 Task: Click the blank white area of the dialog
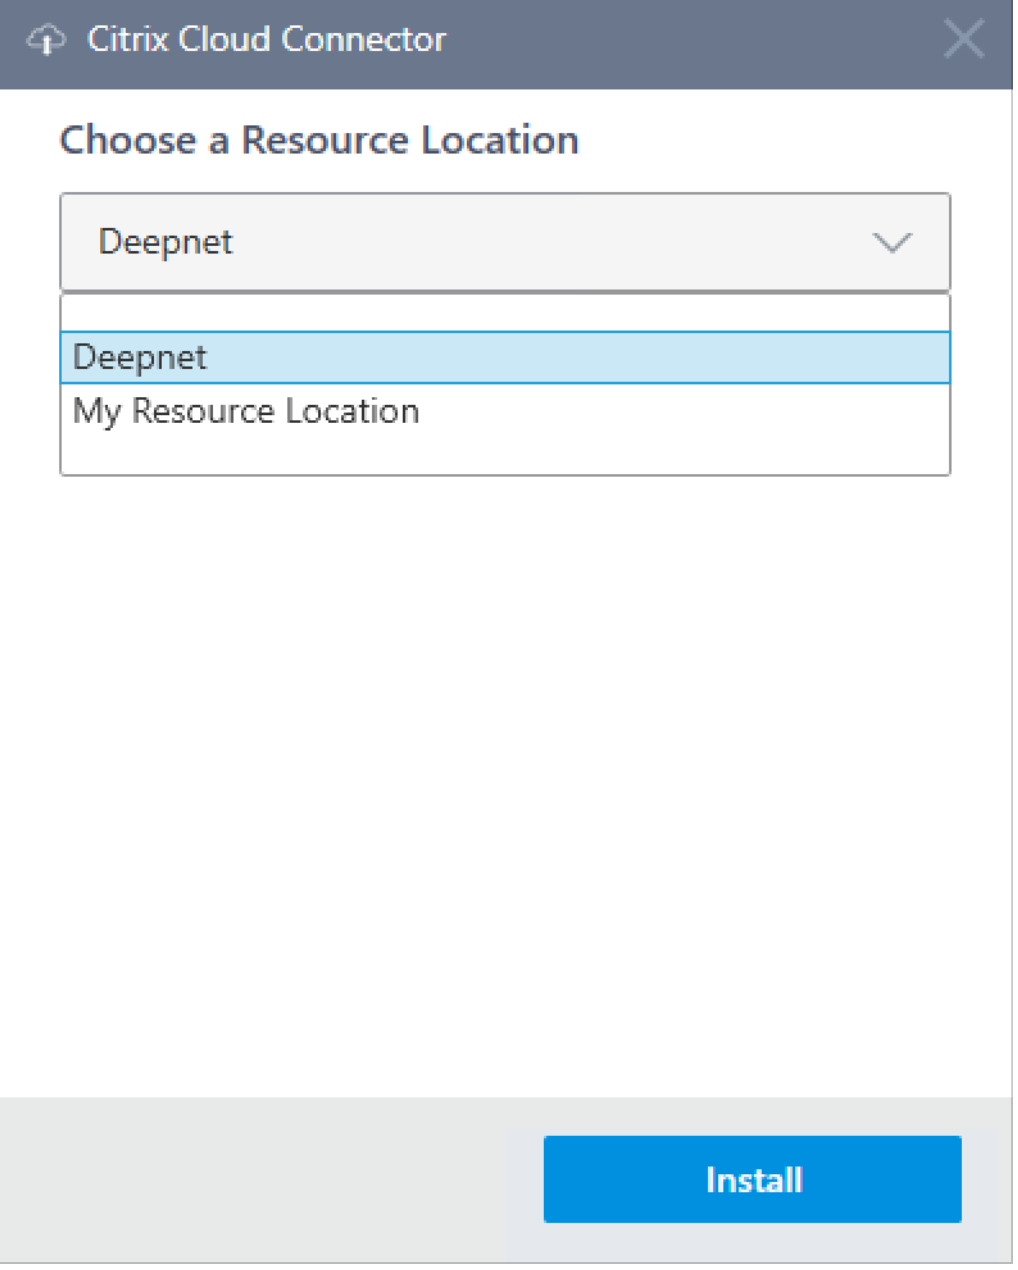[x=505, y=780]
